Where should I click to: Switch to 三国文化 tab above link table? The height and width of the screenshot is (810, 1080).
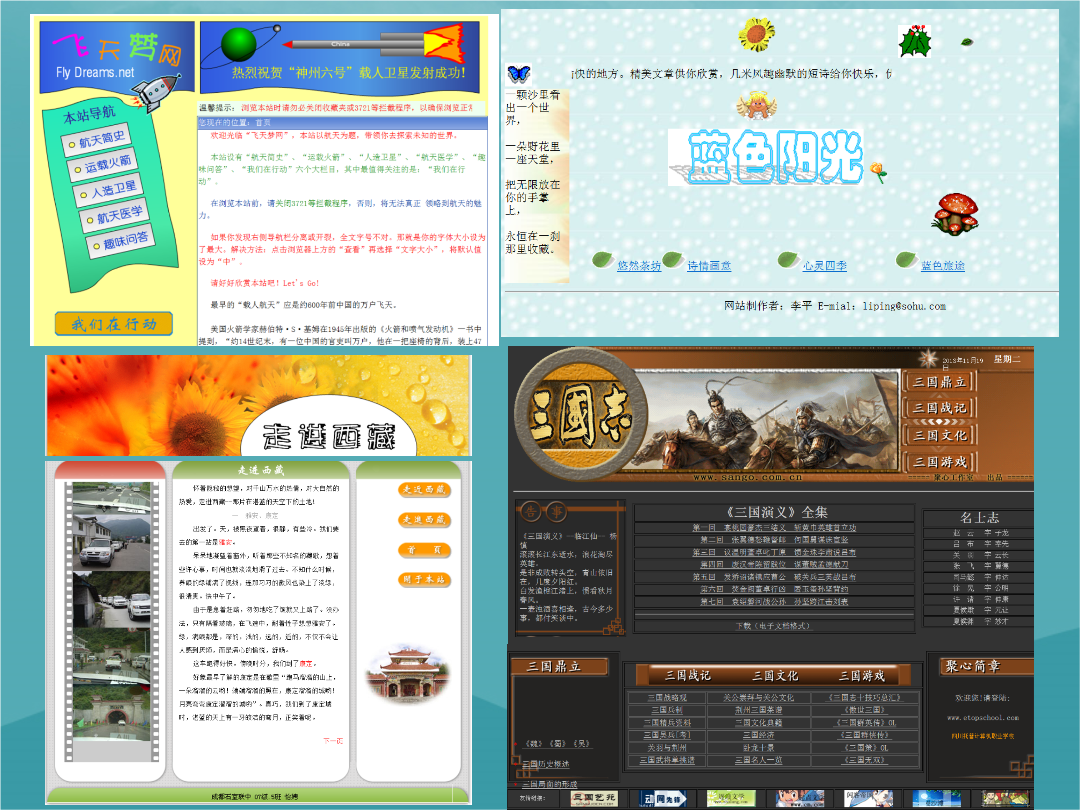[775, 676]
